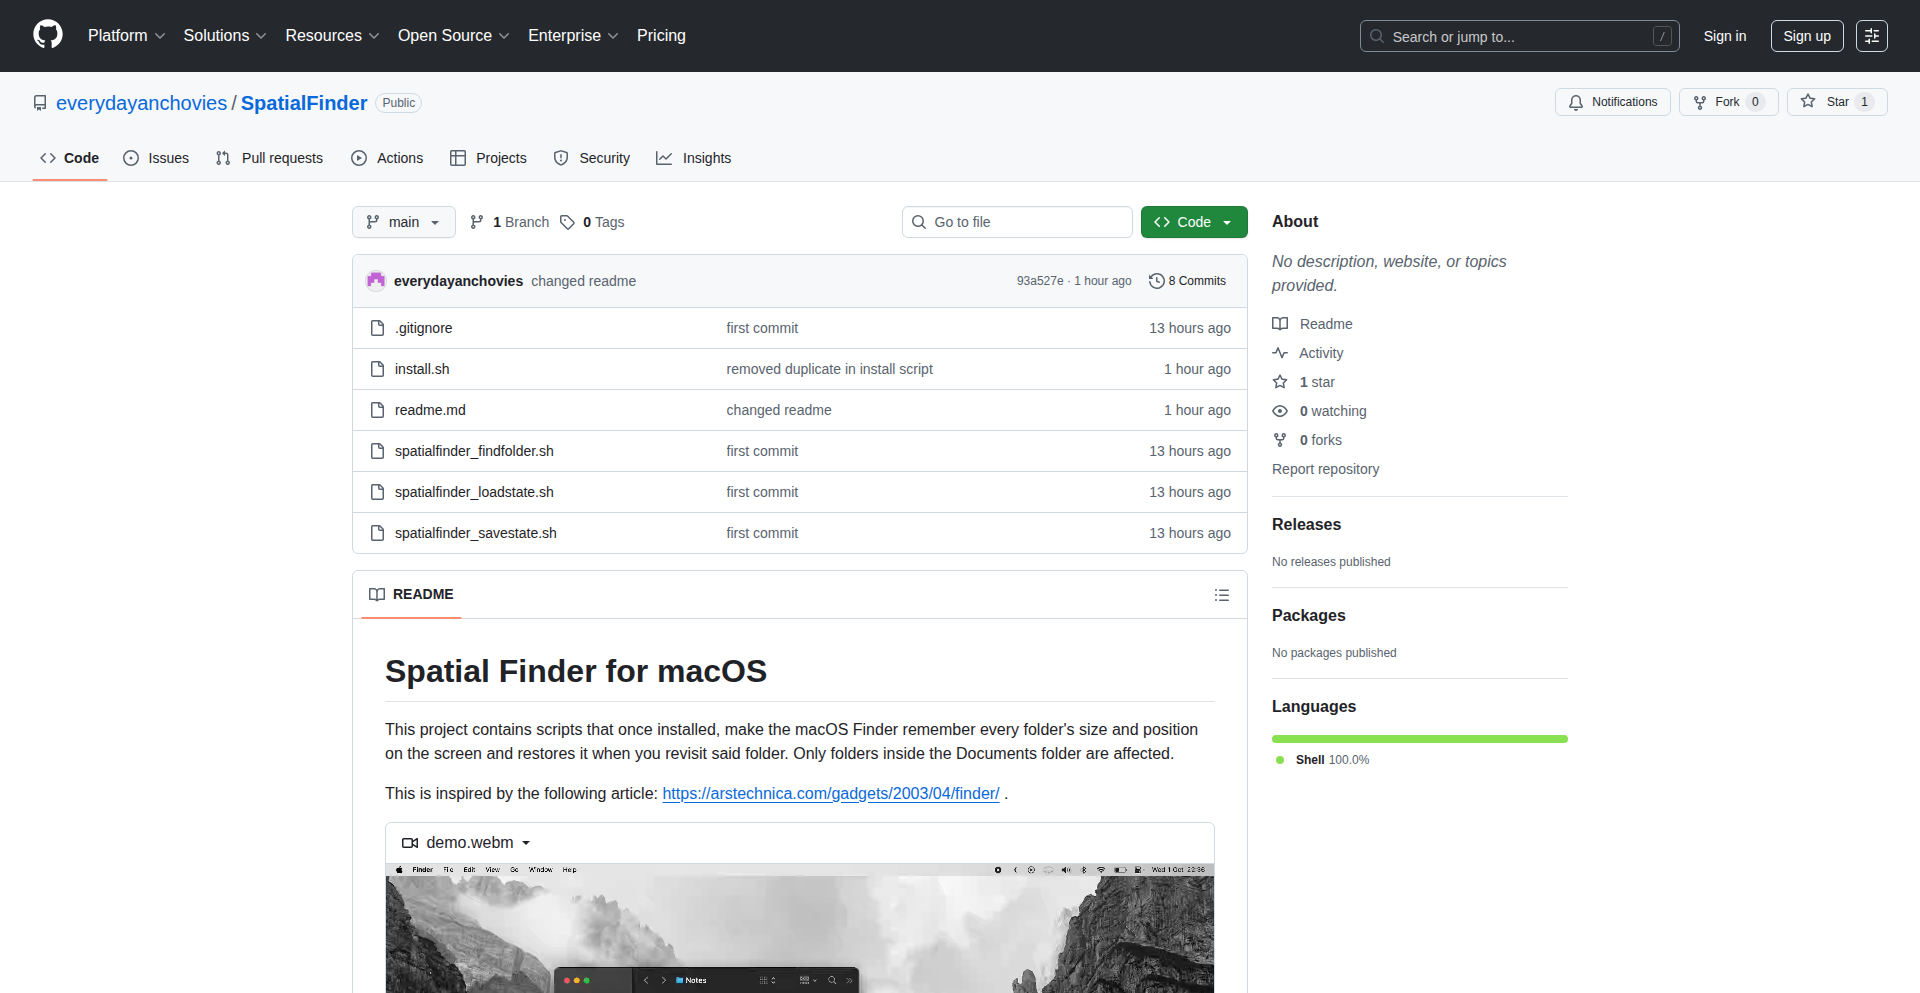Switch to the Code tab
1920x993 pixels.
point(70,158)
